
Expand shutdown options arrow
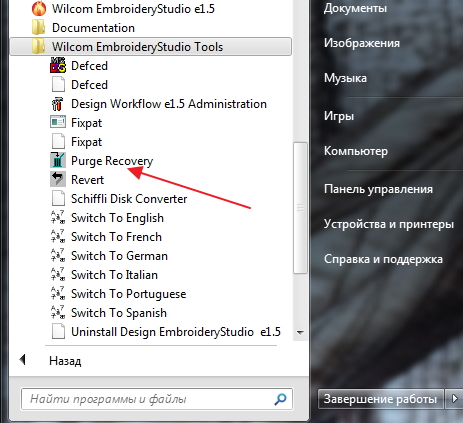(x=454, y=399)
